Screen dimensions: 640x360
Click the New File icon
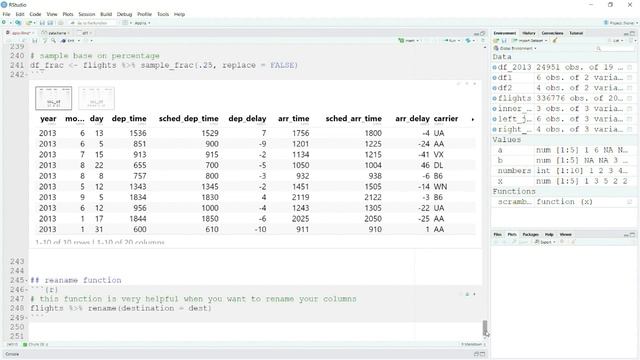pos(4,23)
